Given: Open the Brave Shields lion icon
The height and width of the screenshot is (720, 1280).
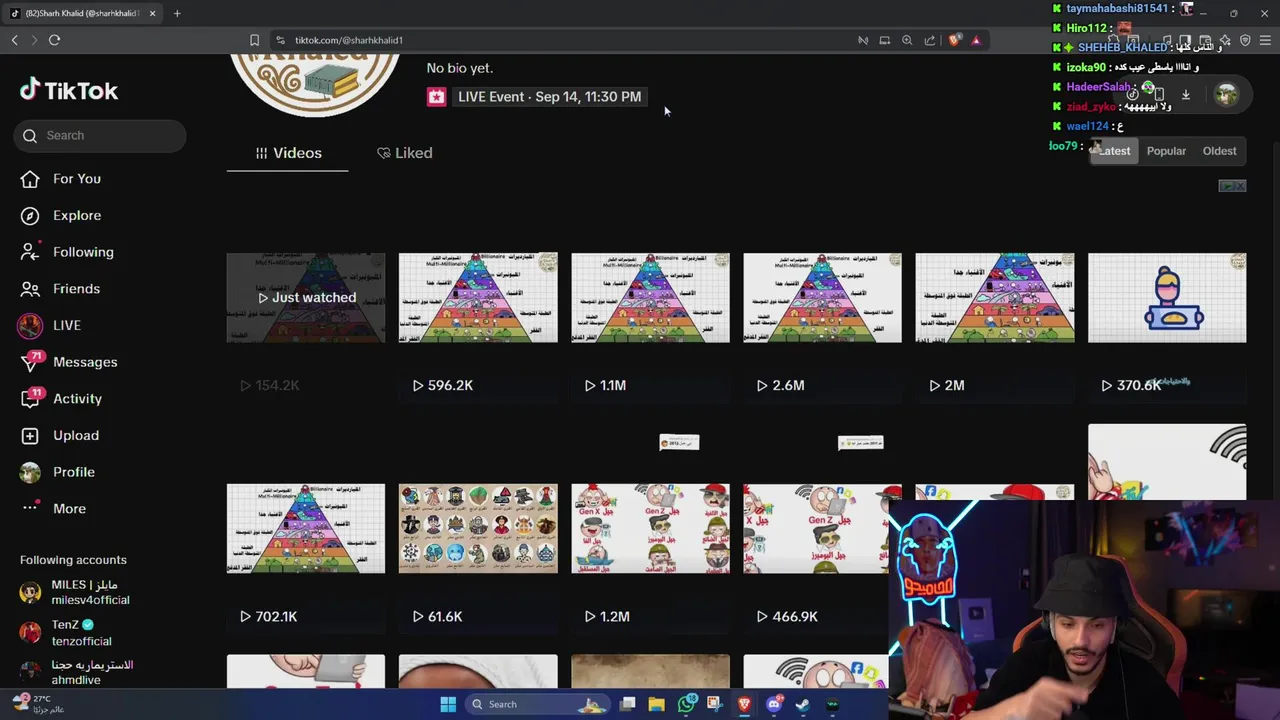Looking at the screenshot, I should point(954,40).
